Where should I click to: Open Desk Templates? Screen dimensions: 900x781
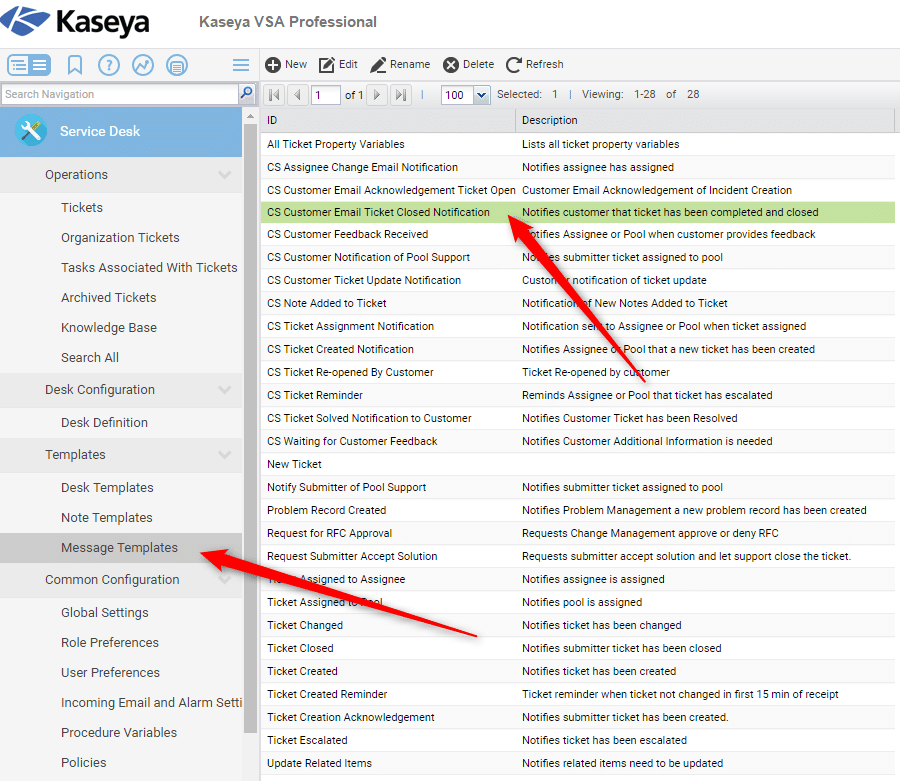[x=107, y=487]
